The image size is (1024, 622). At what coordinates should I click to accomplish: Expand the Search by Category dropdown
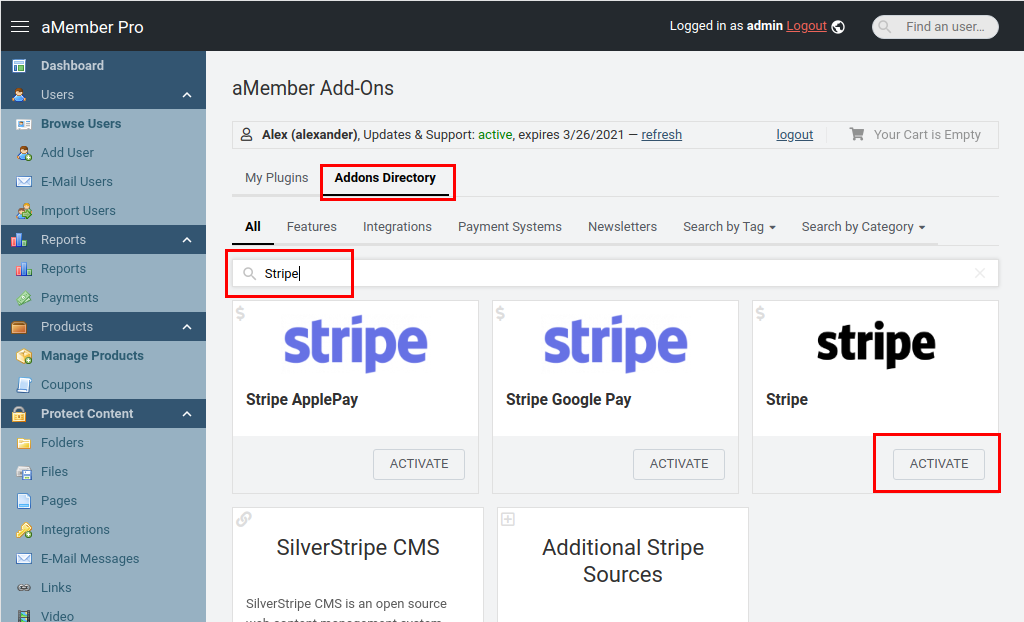coord(863,227)
